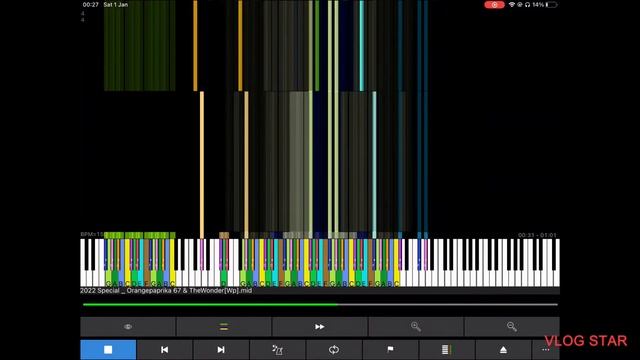
Task: Click the MIDI file name label
Action: (166, 291)
